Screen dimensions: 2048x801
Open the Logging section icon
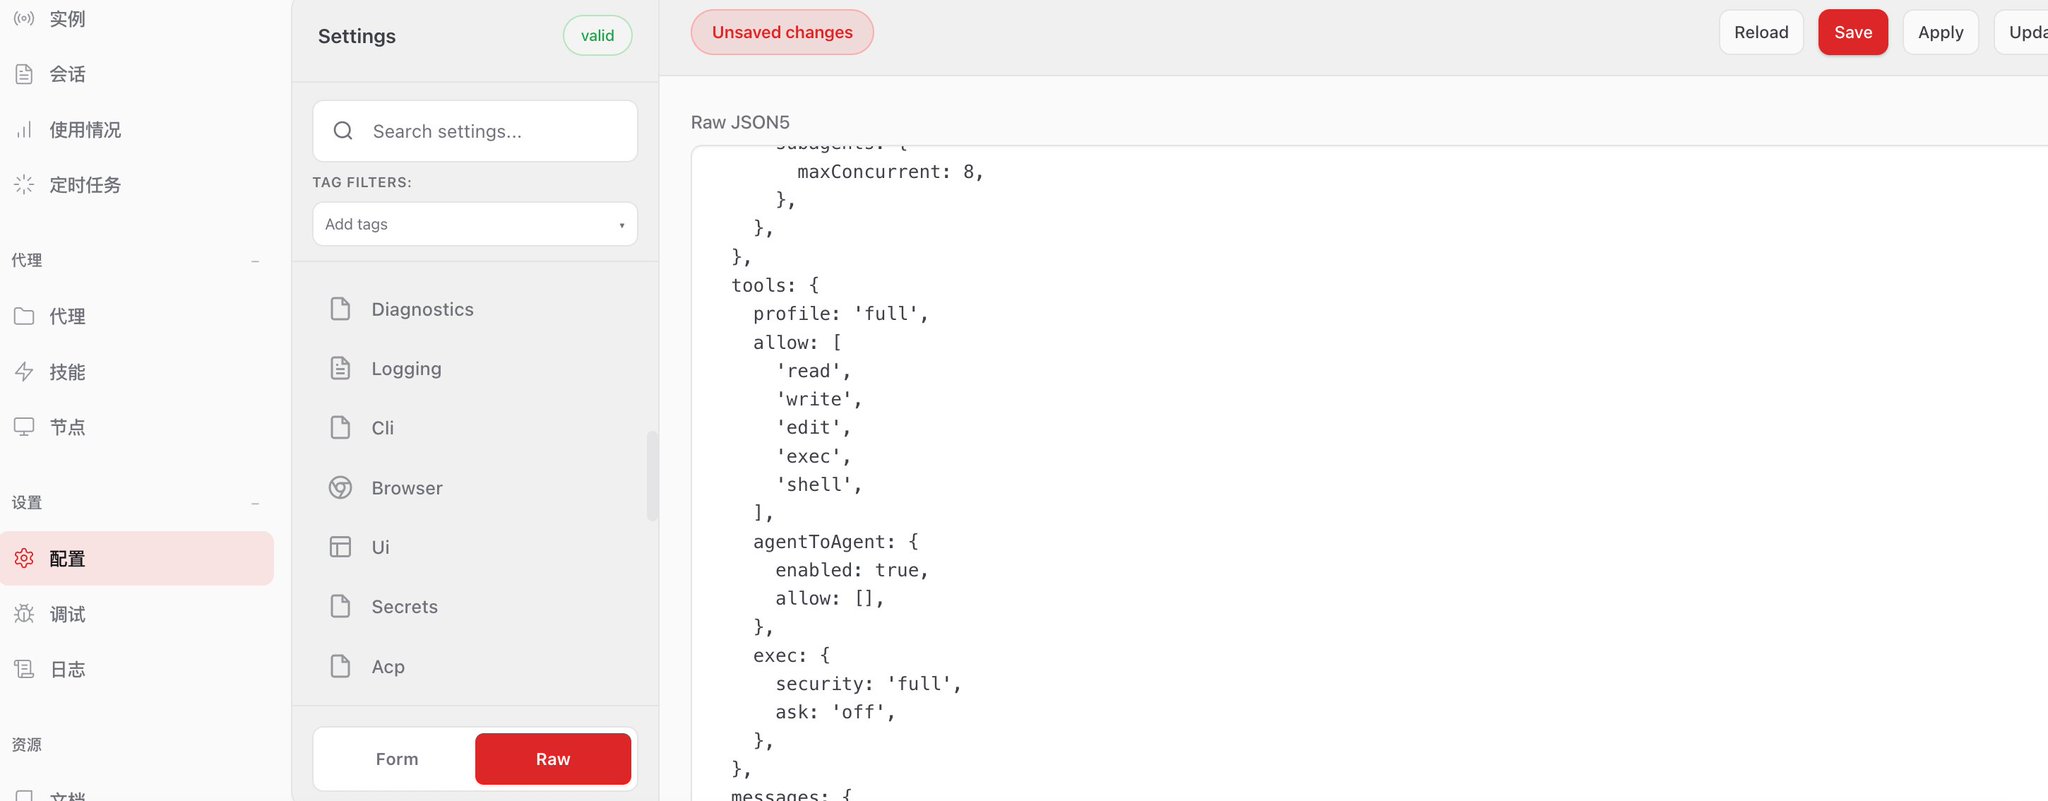(x=340, y=368)
